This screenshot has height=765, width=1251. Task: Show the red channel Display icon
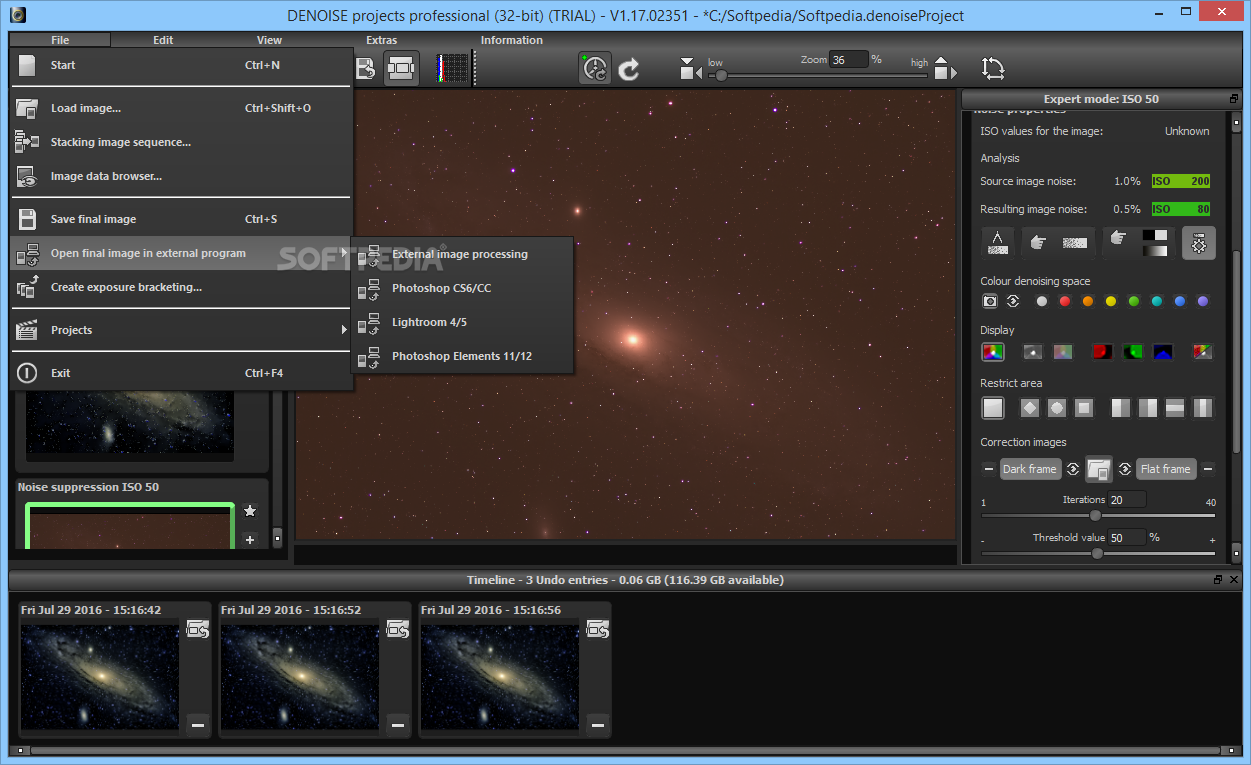tap(1102, 351)
